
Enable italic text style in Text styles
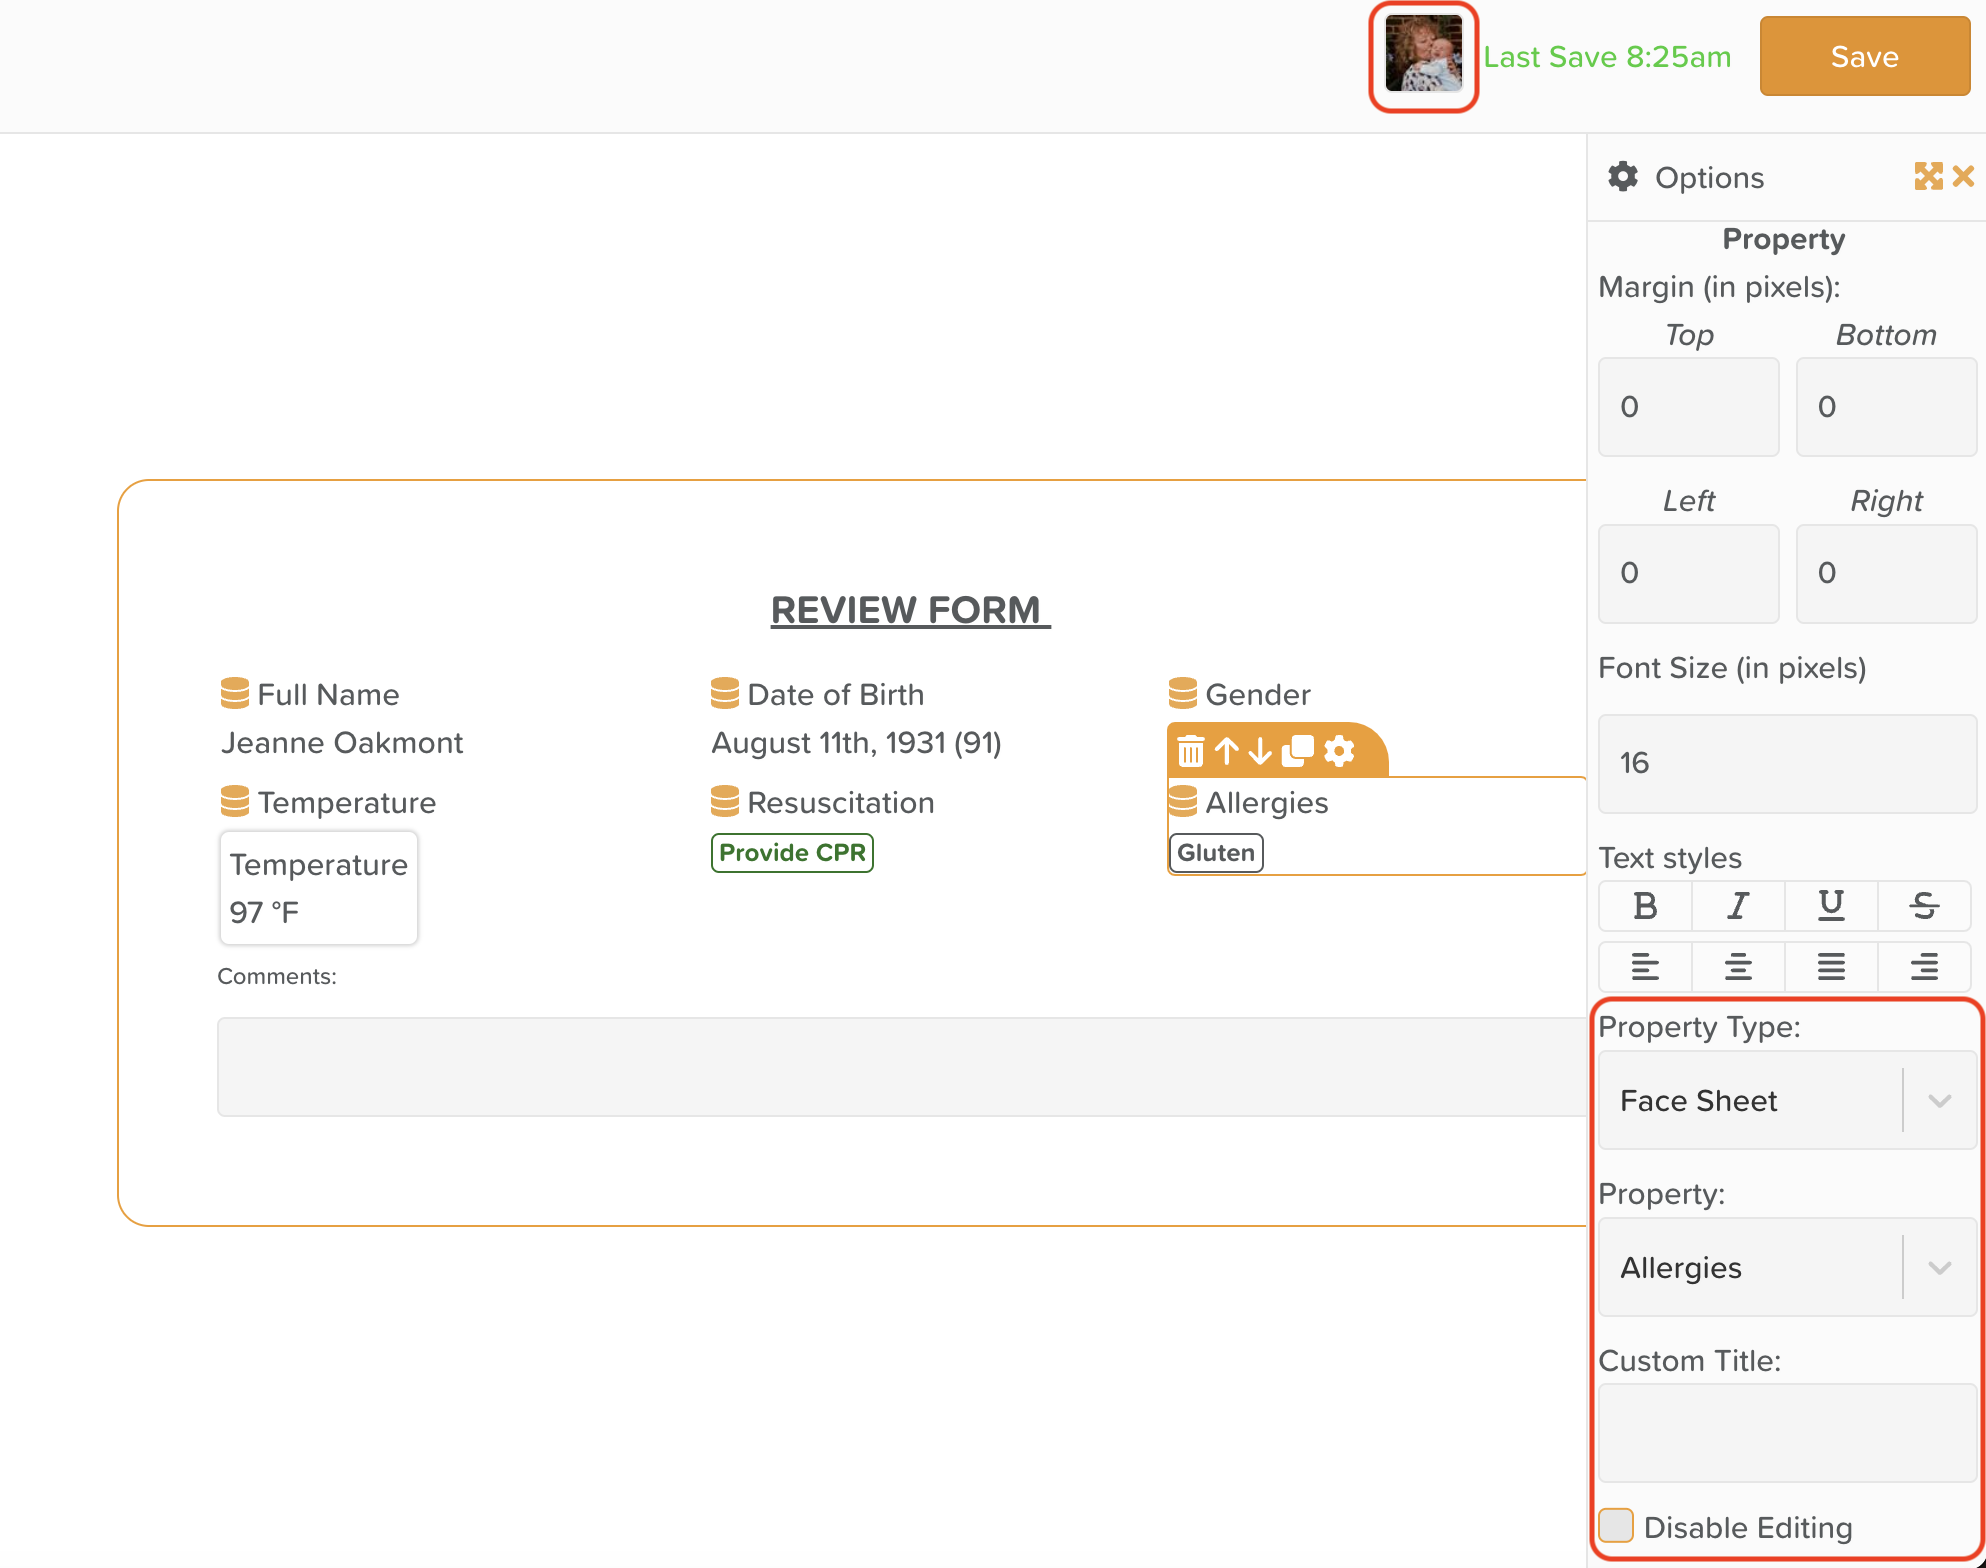[x=1738, y=906]
